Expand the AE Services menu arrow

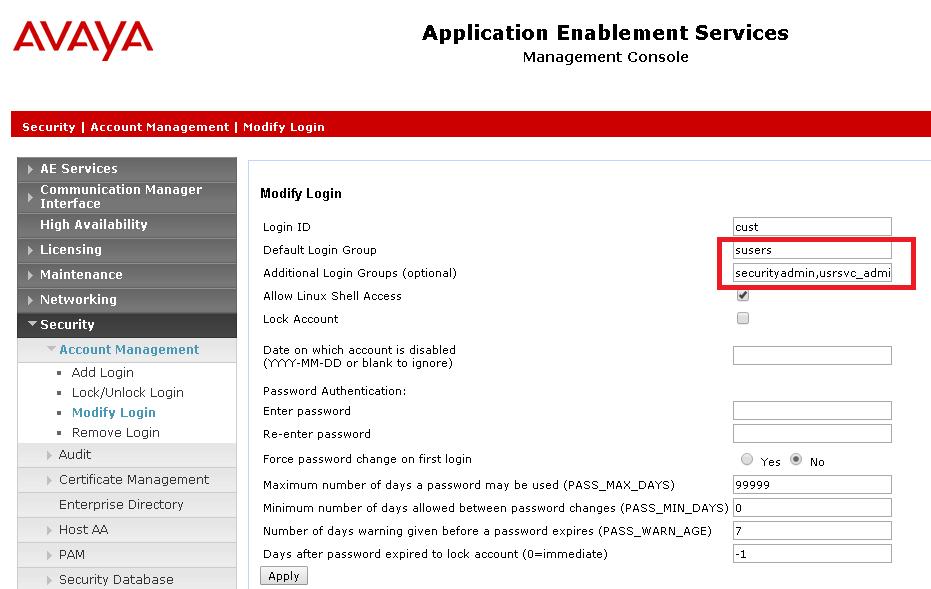click(x=30, y=169)
